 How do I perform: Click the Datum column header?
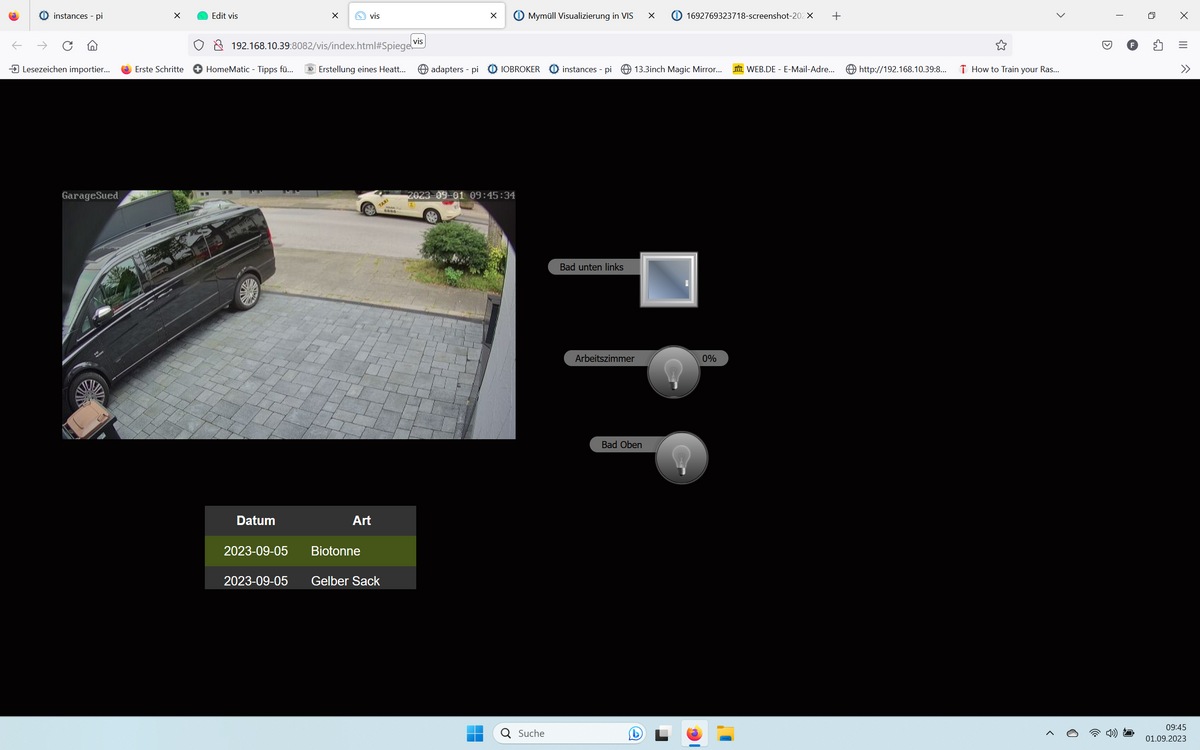(256, 520)
